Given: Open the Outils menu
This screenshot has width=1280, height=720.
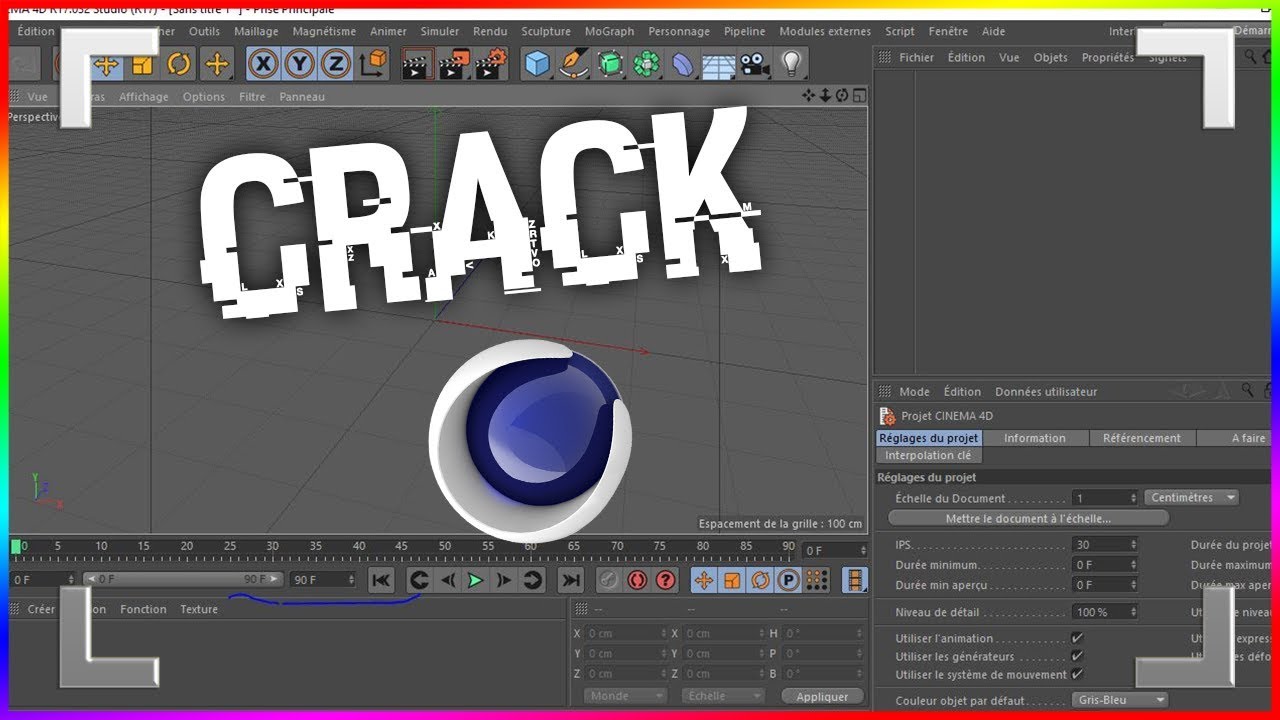Looking at the screenshot, I should [204, 31].
